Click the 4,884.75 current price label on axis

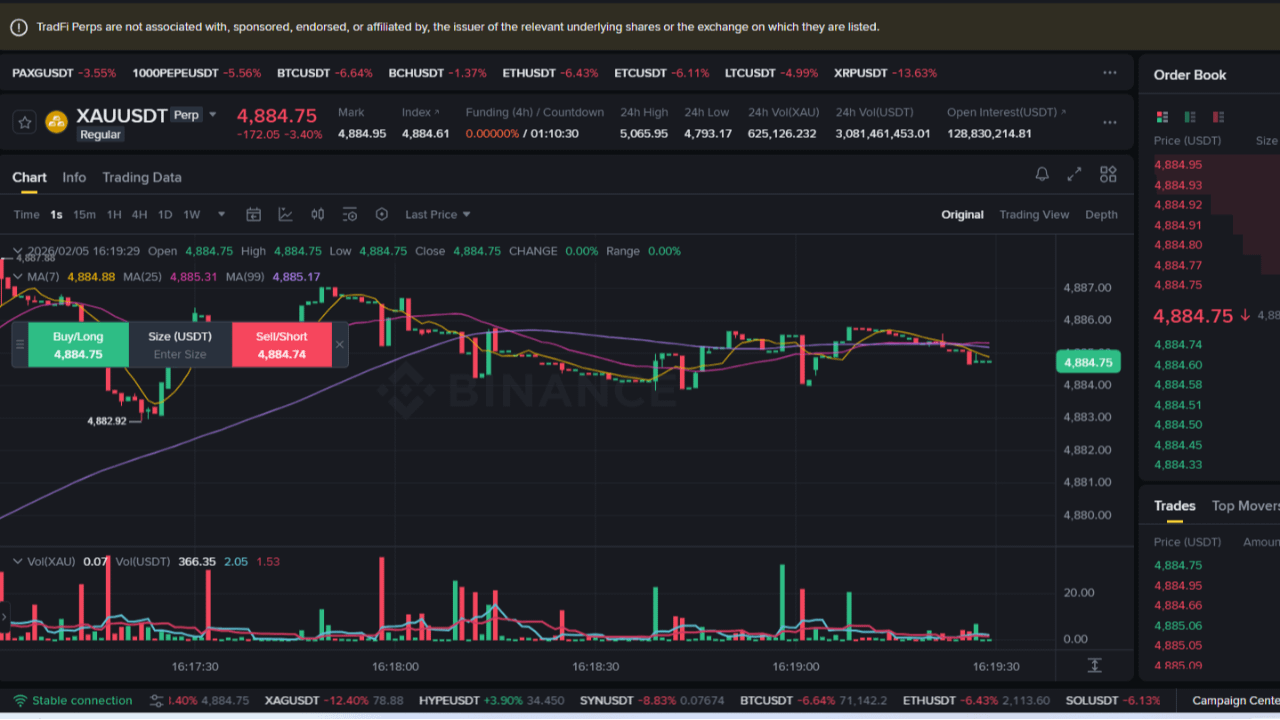[x=1088, y=362]
